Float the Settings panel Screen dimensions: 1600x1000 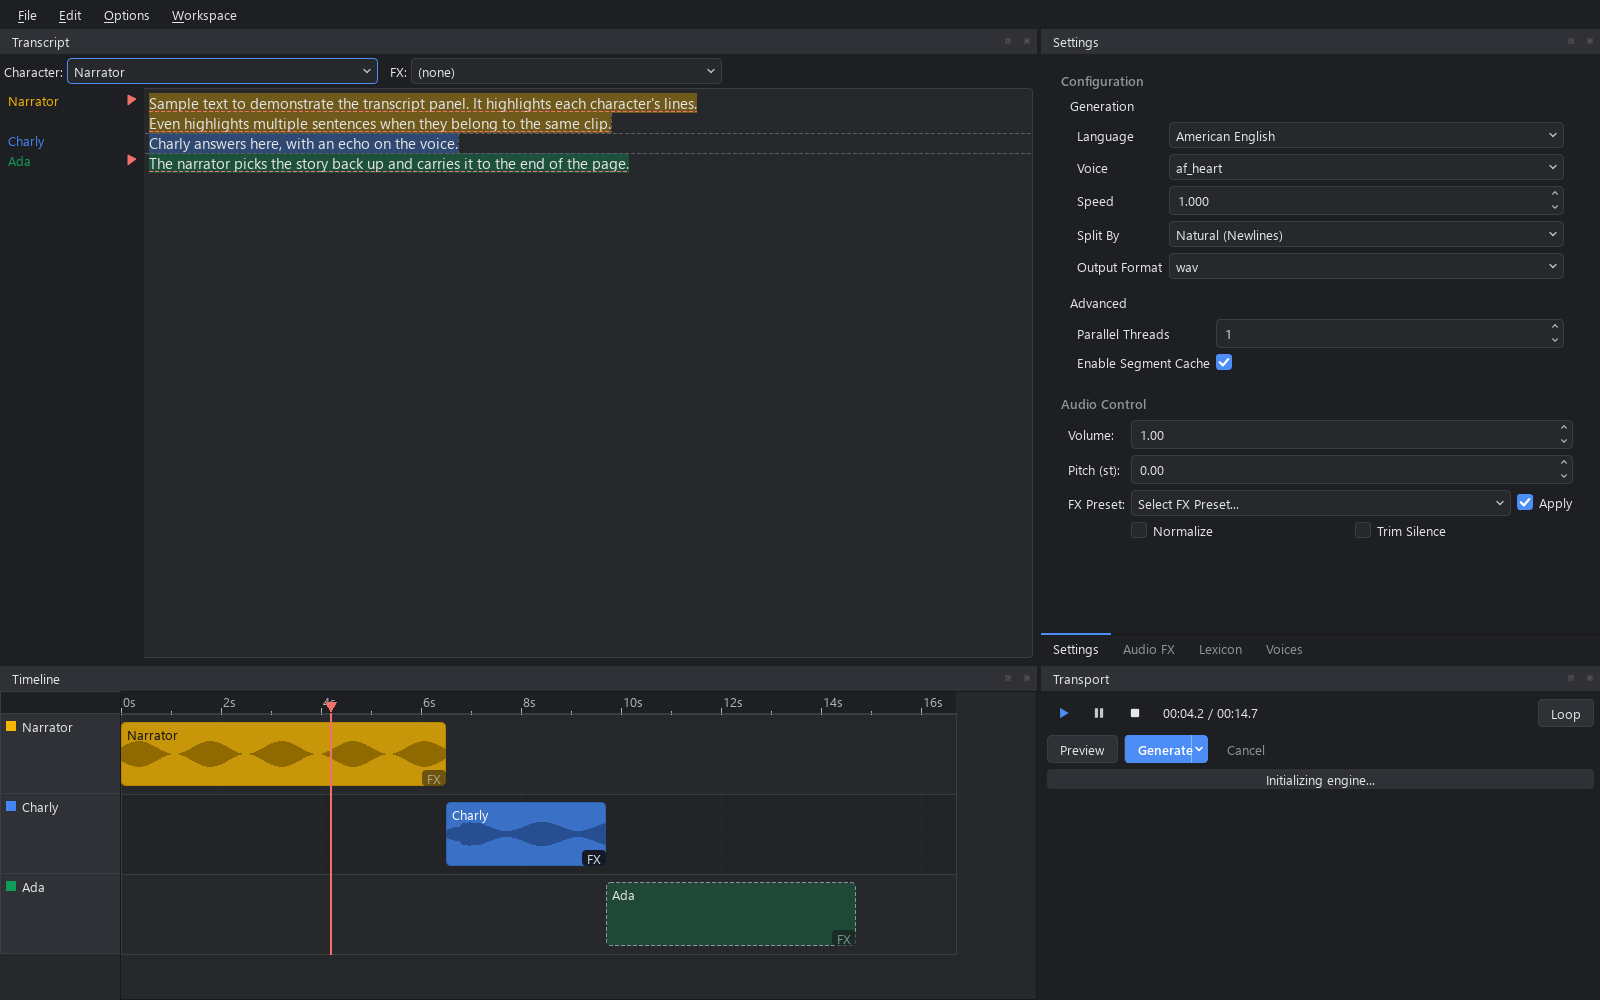[1571, 41]
